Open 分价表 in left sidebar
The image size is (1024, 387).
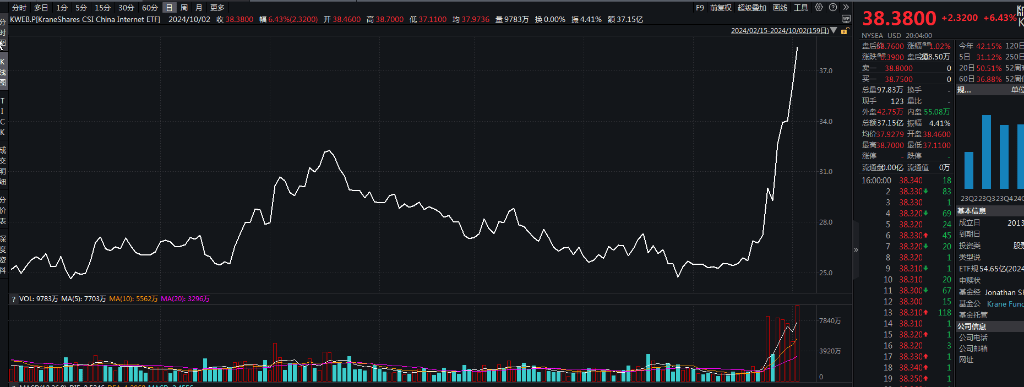(3, 210)
